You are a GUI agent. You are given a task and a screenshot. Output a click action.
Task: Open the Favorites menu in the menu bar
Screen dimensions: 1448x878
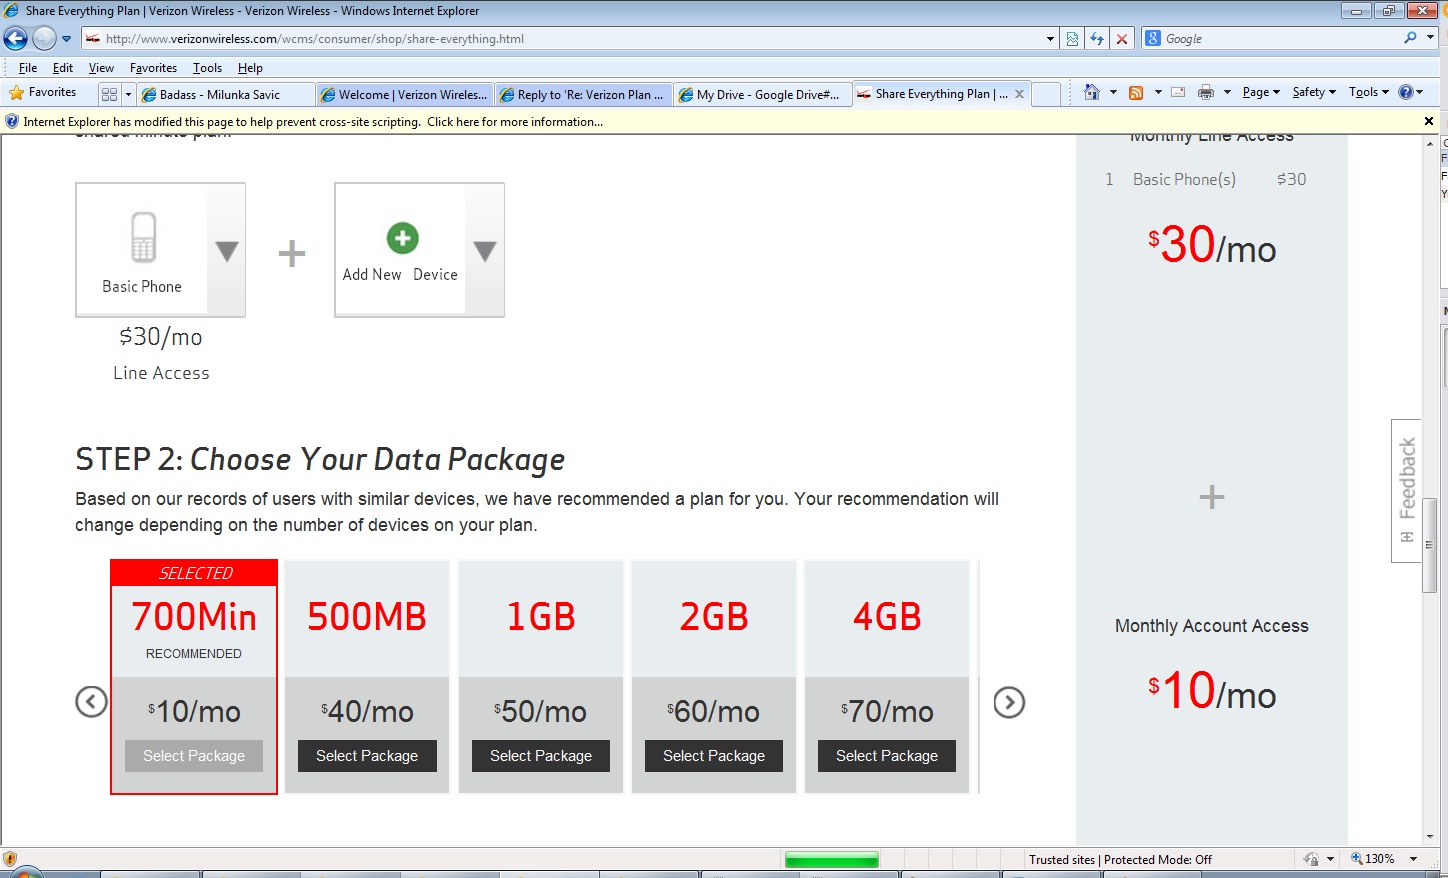coord(153,68)
